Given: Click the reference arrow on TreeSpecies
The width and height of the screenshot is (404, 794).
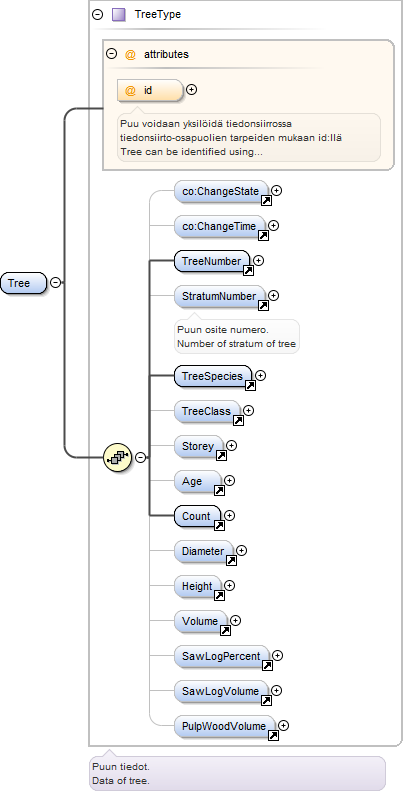Looking at the screenshot, I should click(x=250, y=386).
